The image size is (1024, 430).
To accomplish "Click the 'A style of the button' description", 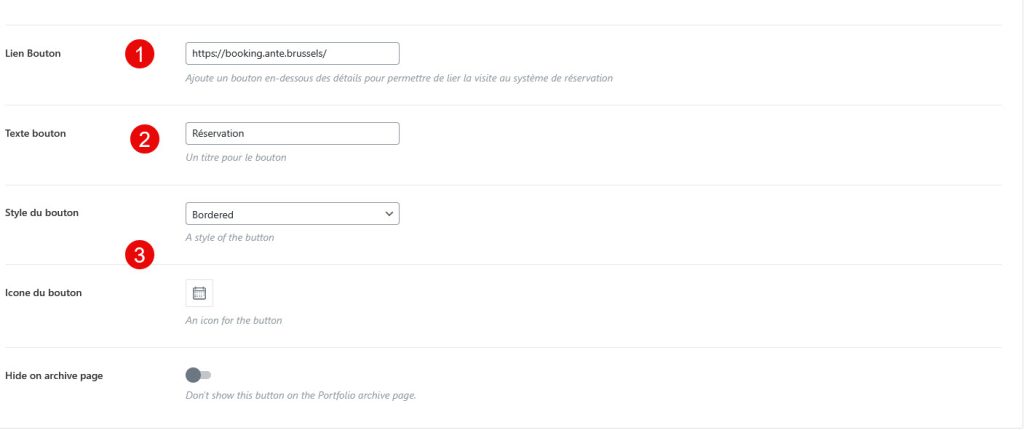I will pyautogui.click(x=230, y=238).
